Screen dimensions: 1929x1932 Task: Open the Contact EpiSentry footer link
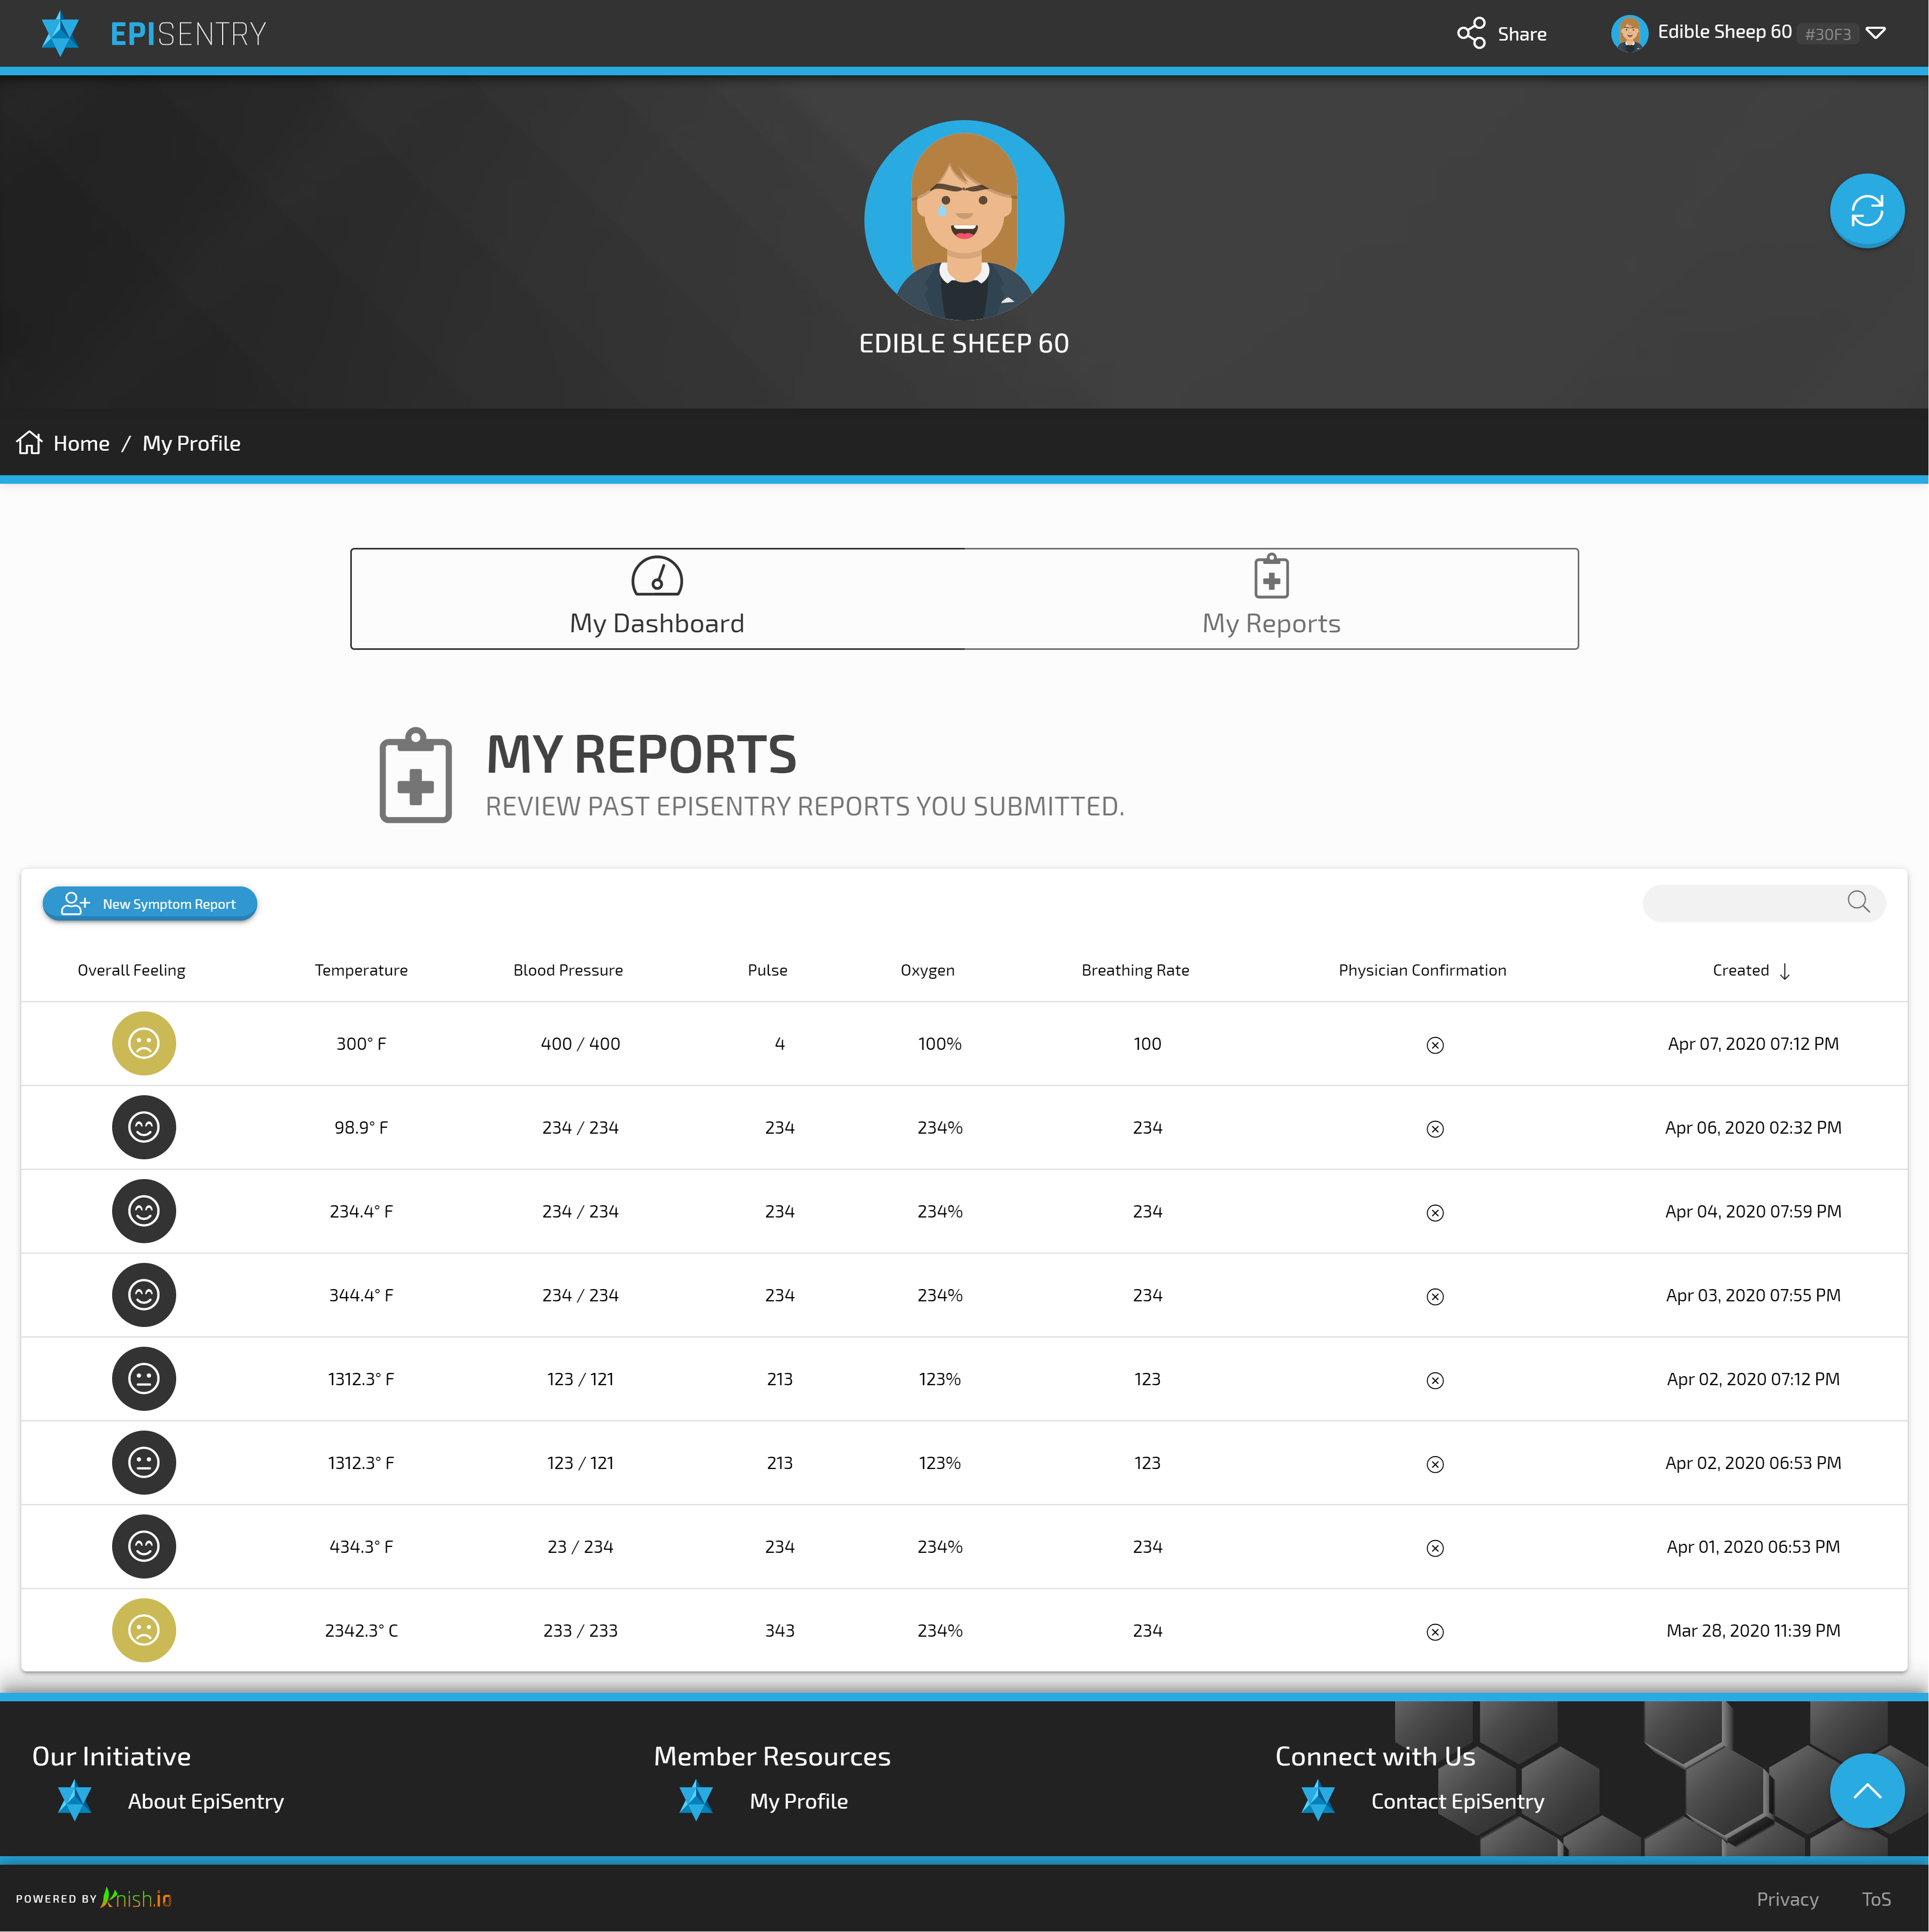tap(1457, 1801)
